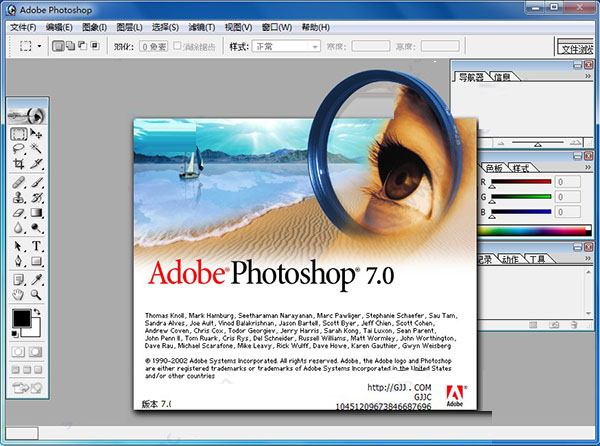Select the Hand tool
600x446 pixels.
click(18, 295)
